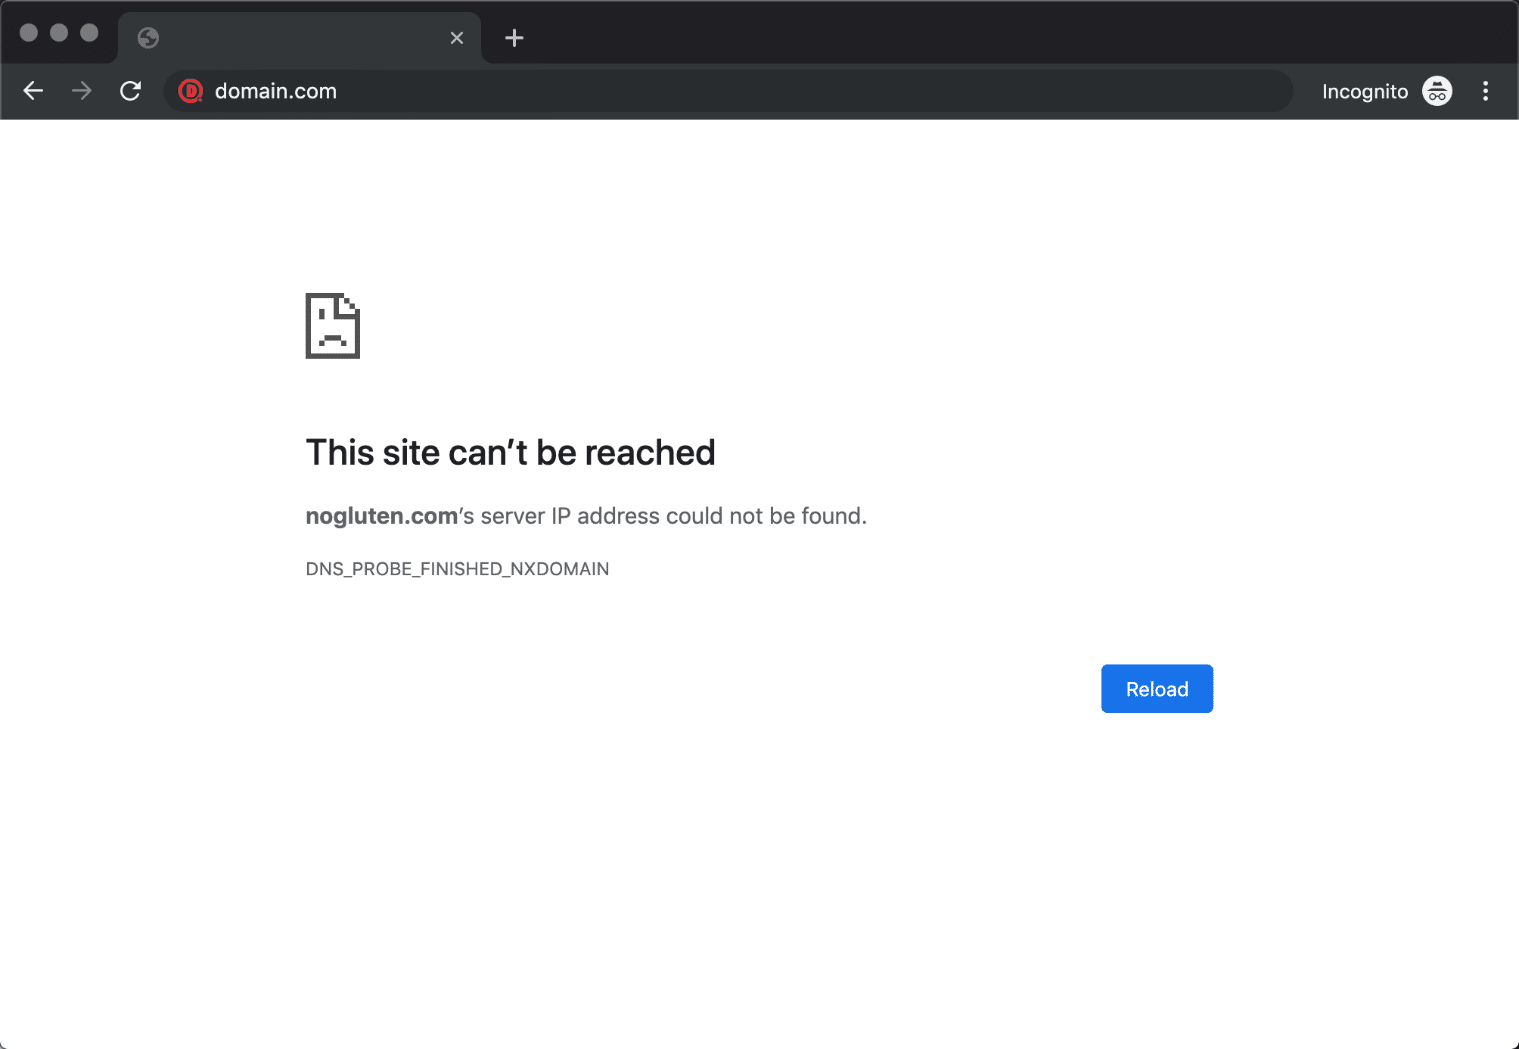This screenshot has width=1519, height=1049.
Task: Click the DNS_PROBE_FINISHED_NXDOMAIN error code
Action: tap(457, 568)
